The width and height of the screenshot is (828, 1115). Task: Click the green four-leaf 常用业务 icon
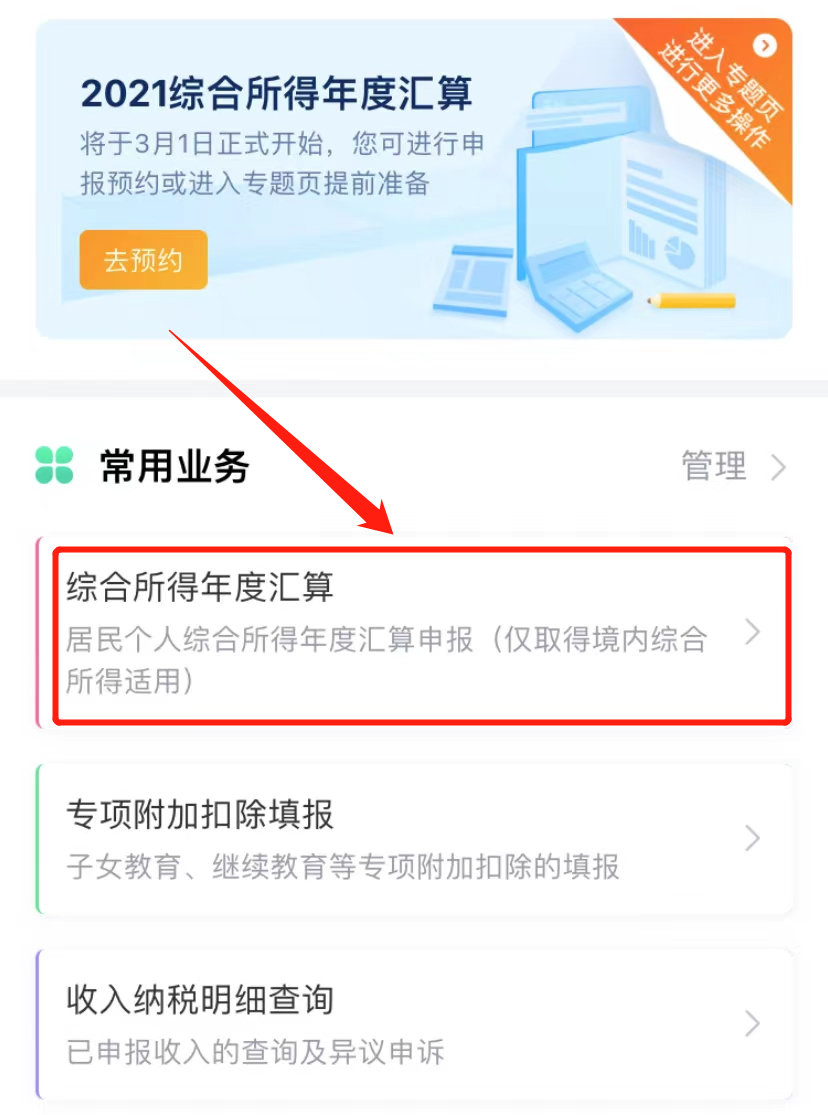click(x=55, y=465)
